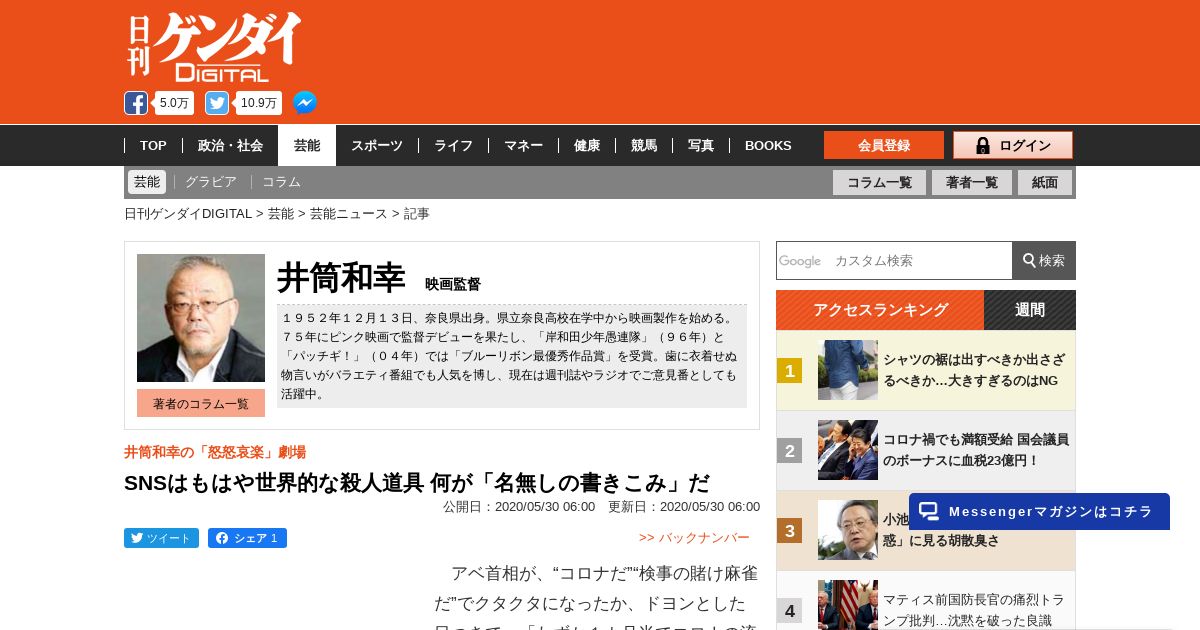
Task: Focus the Google カスタム検索 input field
Action: [894, 260]
